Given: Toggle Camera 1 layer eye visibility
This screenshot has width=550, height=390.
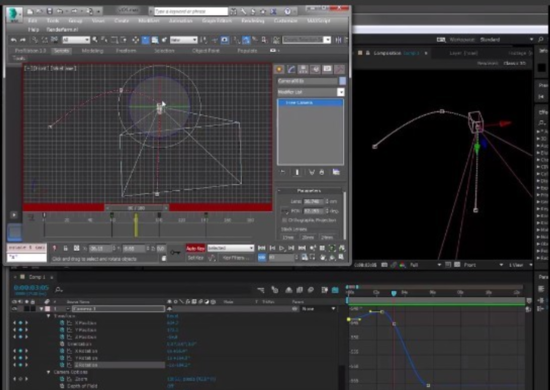Looking at the screenshot, I should point(15,309).
